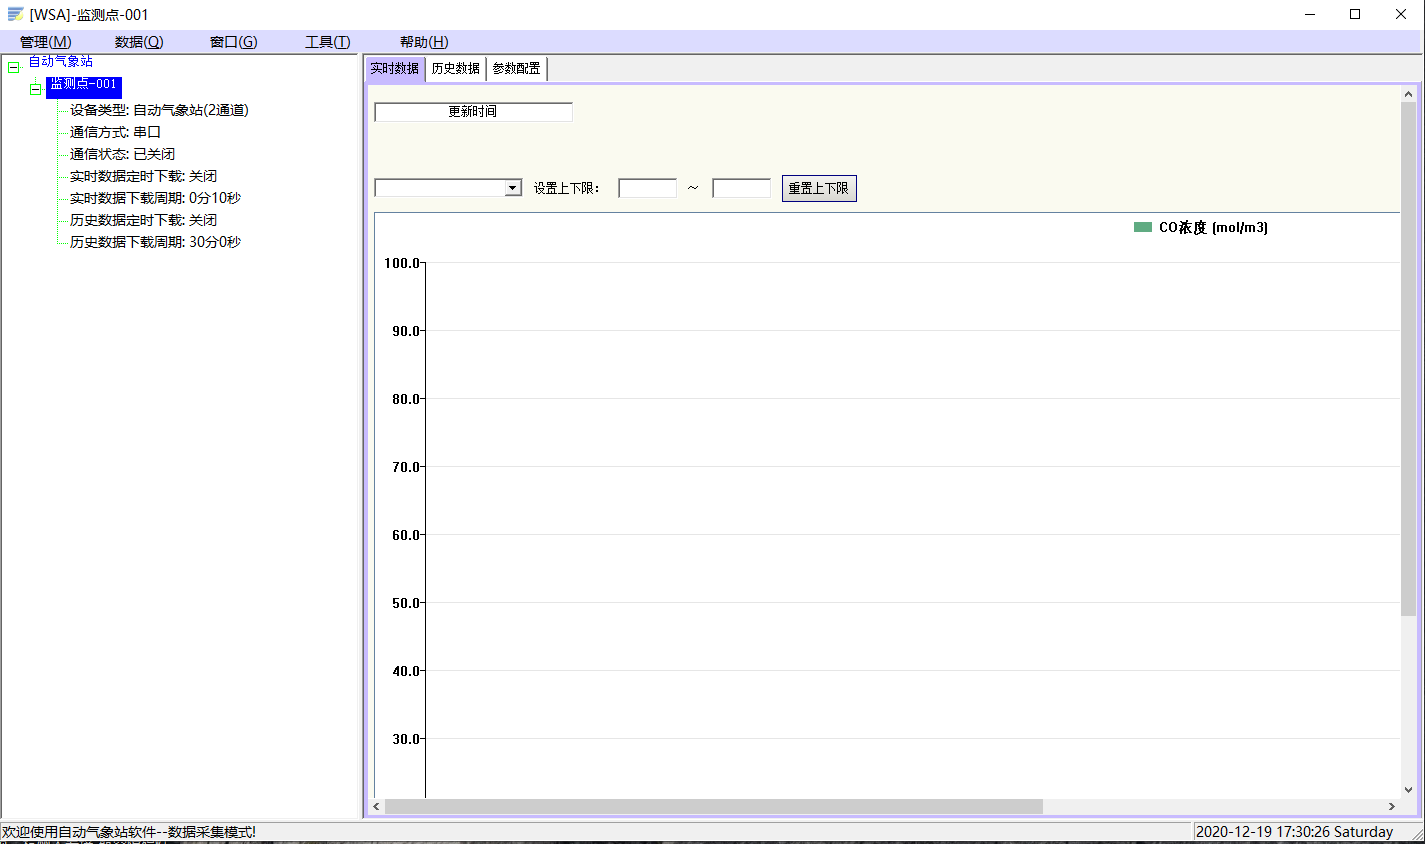Click the WSA app icon in title bar
This screenshot has height=844, width=1425.
15,14
